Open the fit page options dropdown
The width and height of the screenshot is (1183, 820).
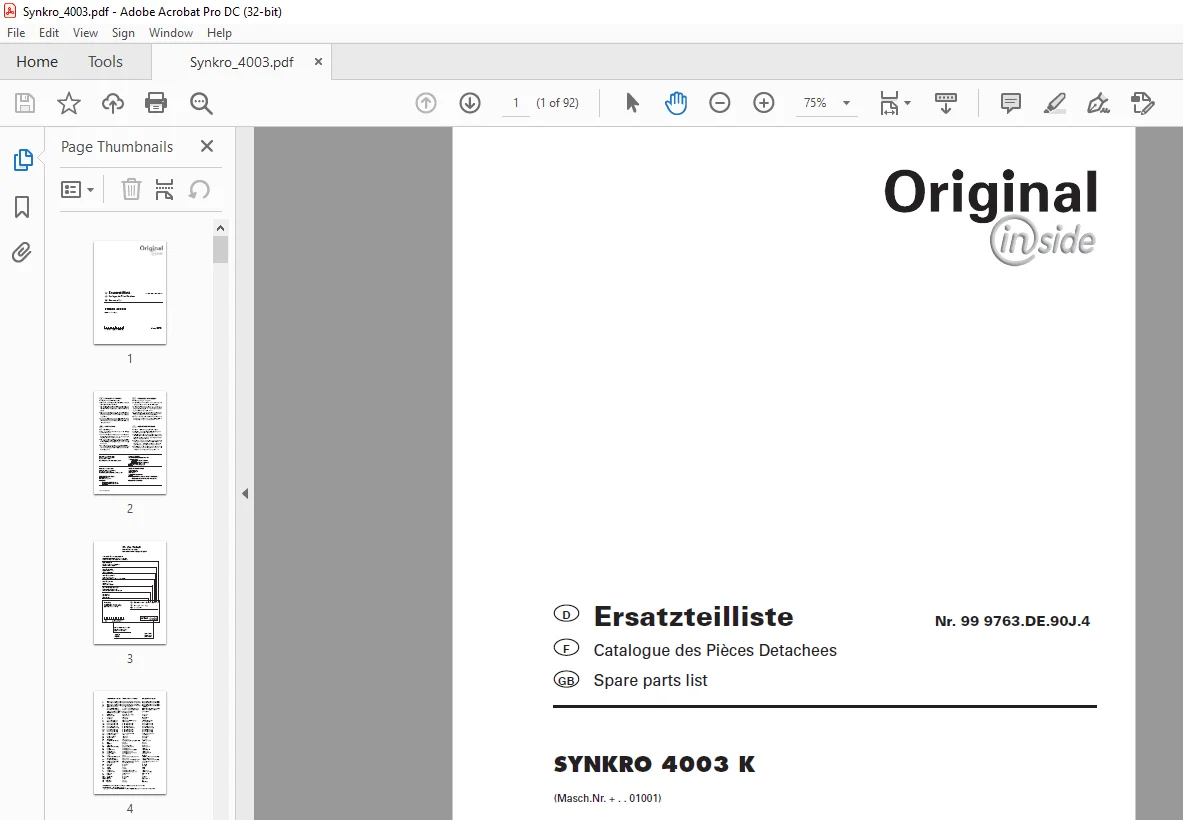click(895, 103)
